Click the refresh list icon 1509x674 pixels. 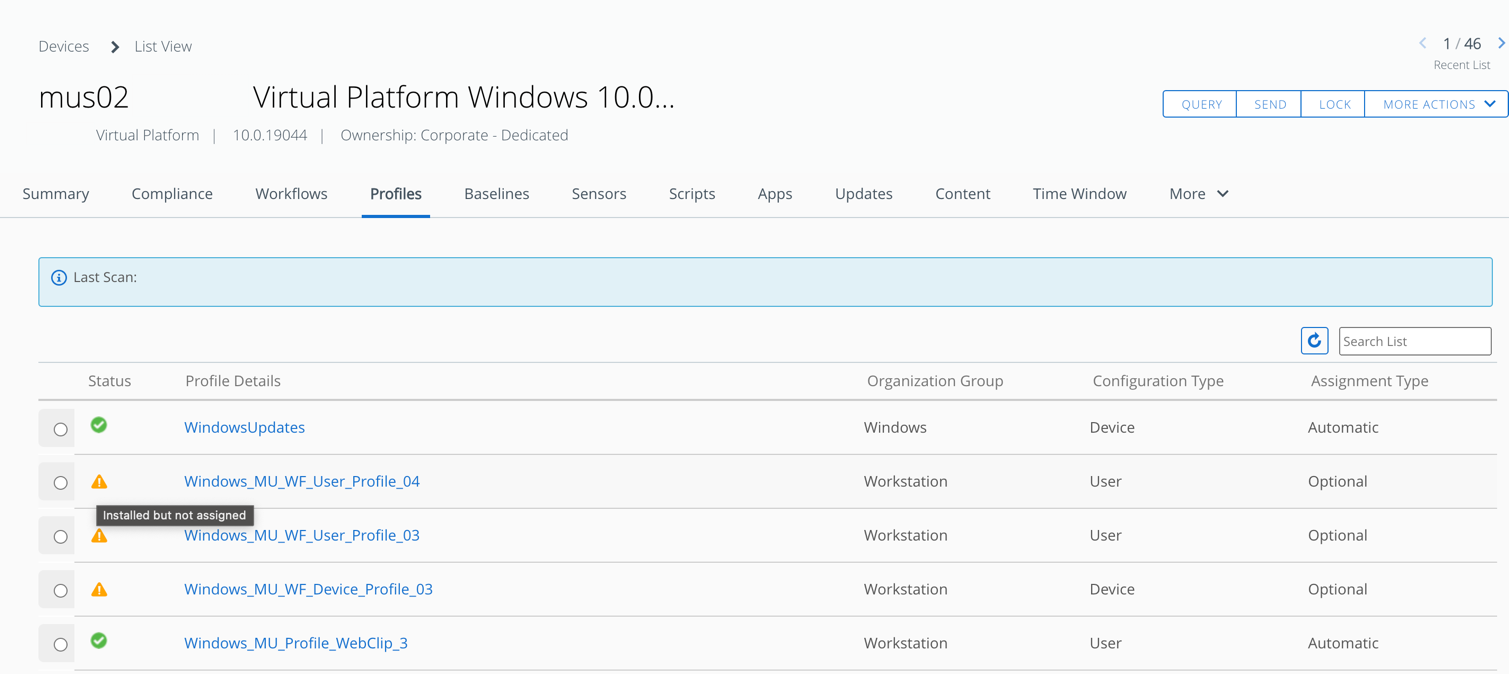click(1314, 341)
